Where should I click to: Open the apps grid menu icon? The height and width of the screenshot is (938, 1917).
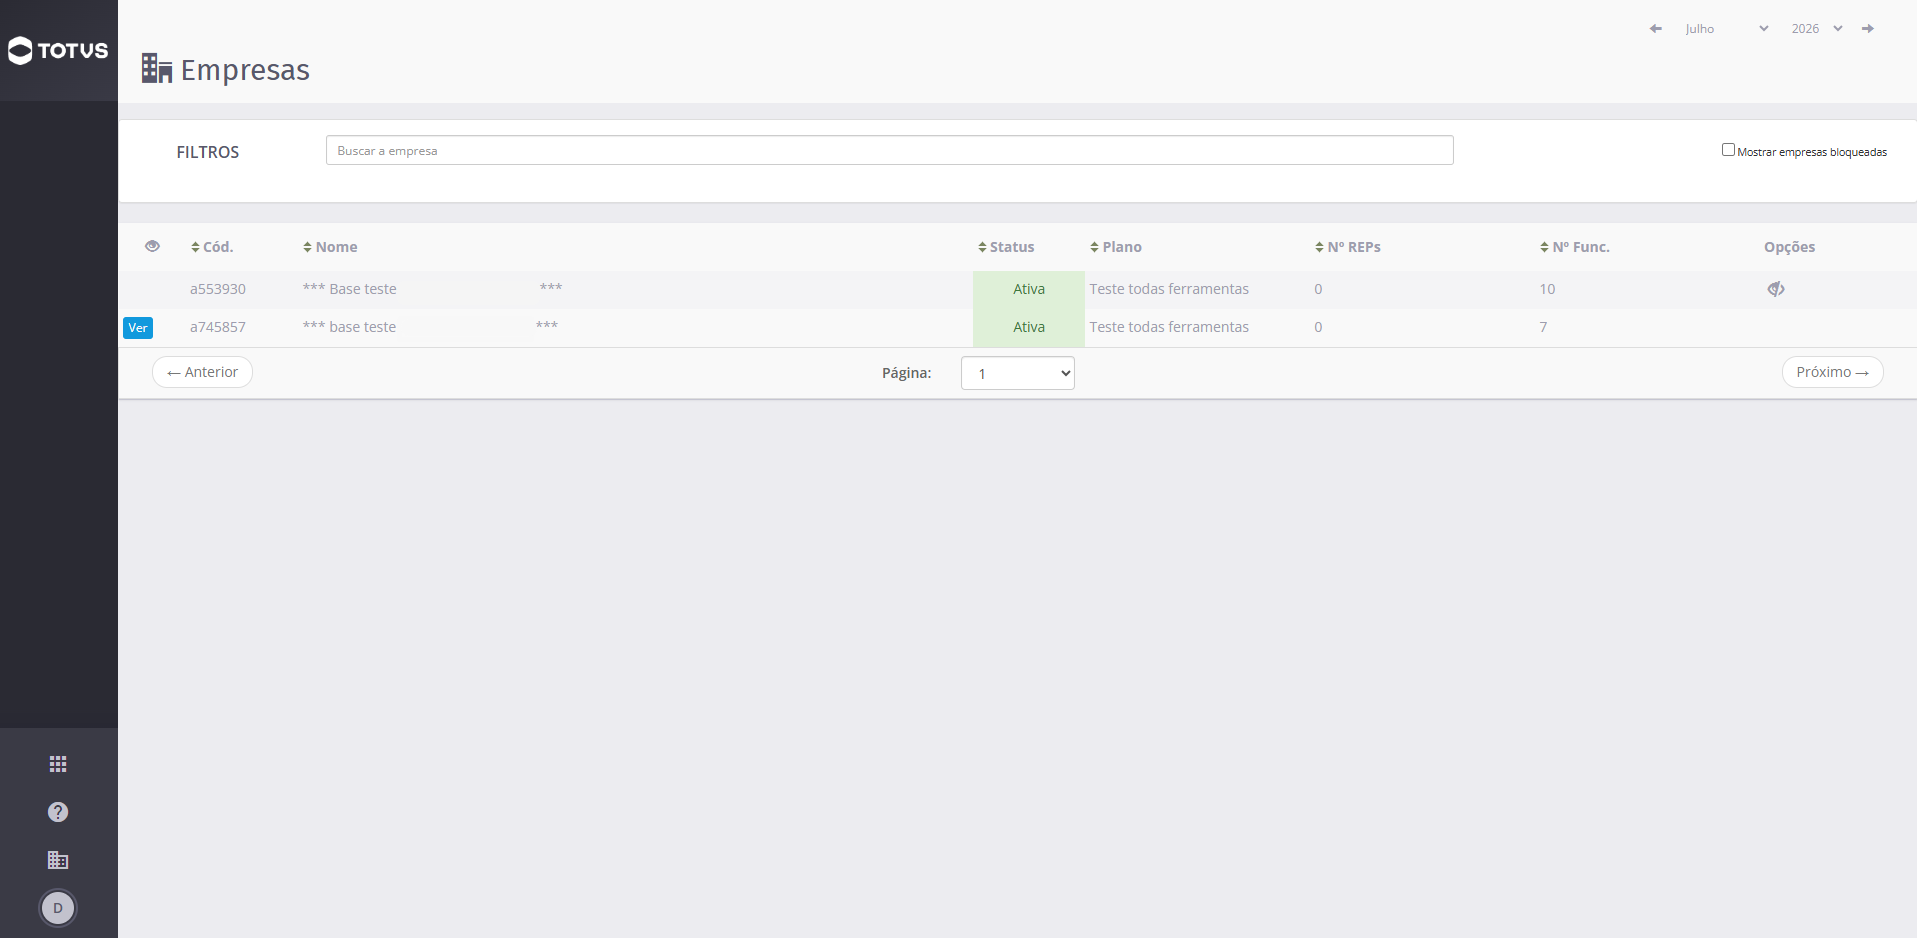[58, 764]
